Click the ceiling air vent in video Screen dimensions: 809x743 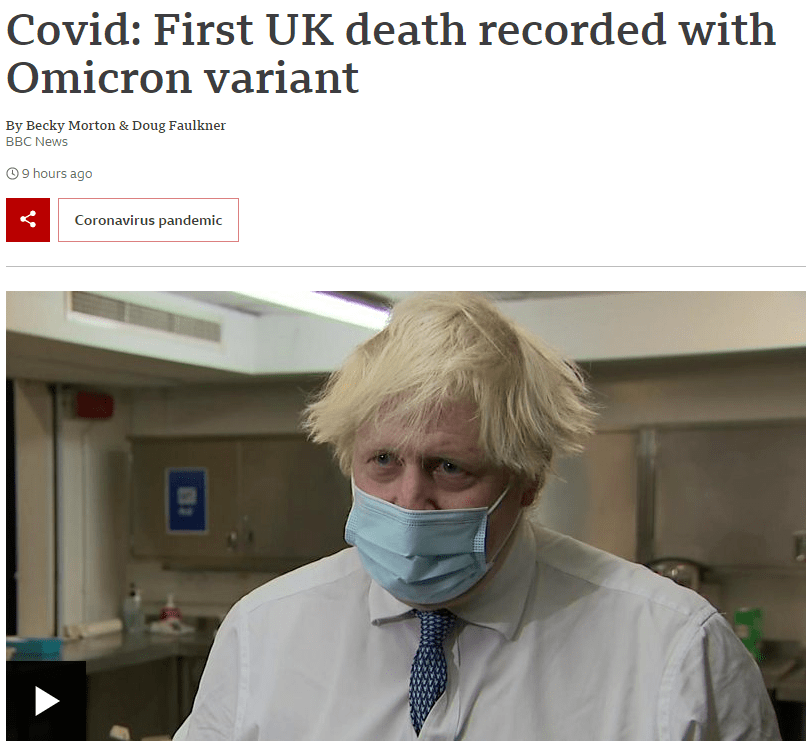(x=146, y=316)
